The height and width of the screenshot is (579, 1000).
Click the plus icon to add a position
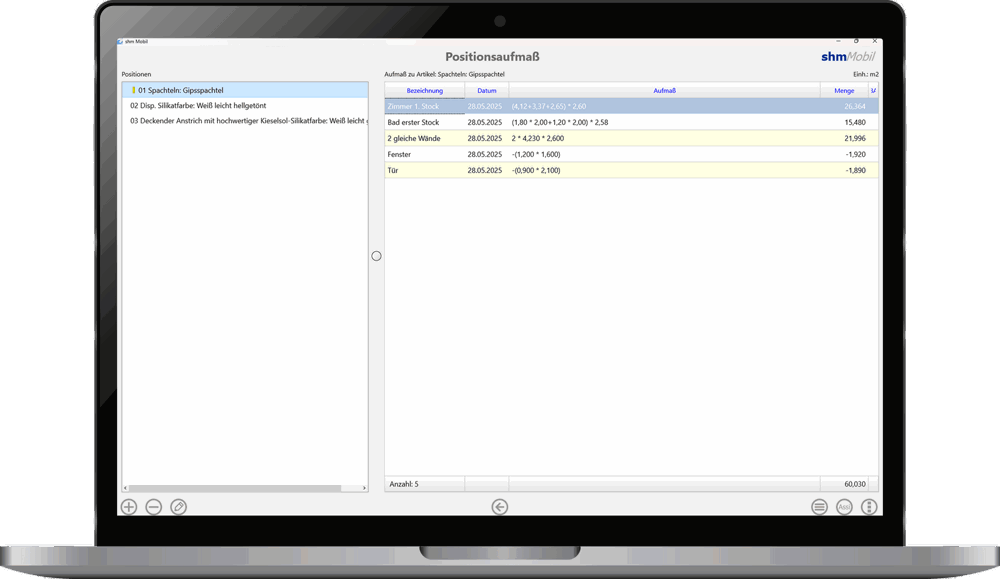pos(129,507)
